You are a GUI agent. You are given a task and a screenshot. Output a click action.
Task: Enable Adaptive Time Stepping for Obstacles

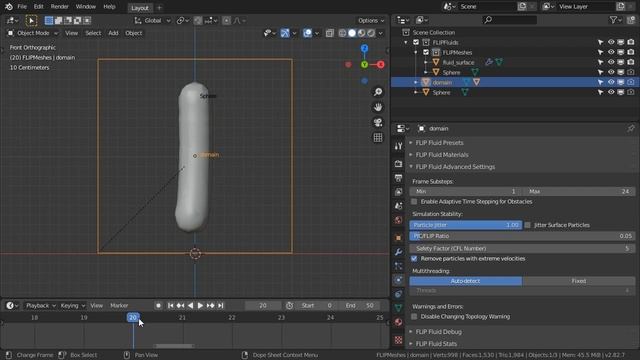point(414,202)
